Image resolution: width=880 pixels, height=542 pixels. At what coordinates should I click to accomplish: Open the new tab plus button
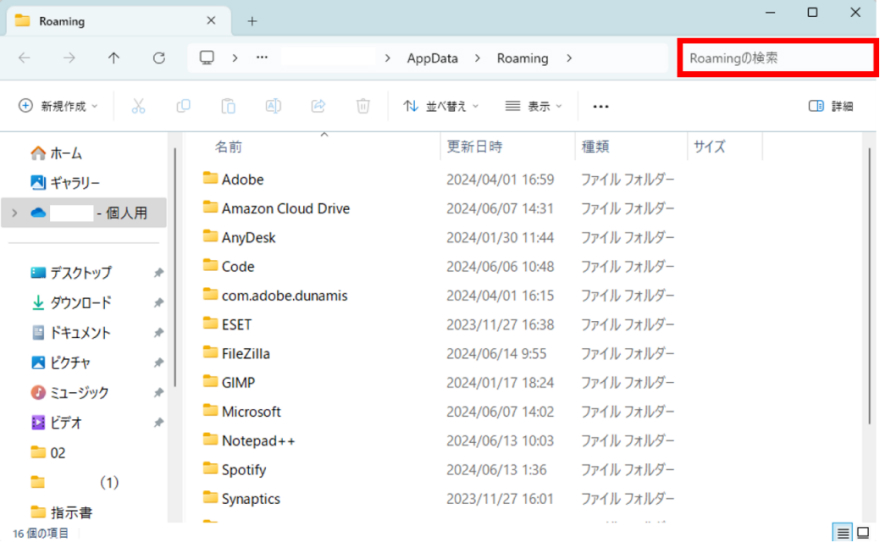click(252, 21)
